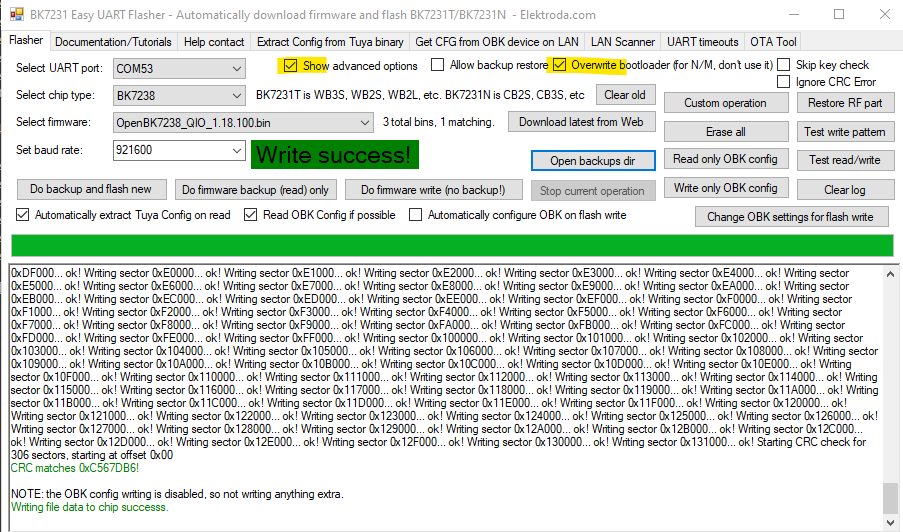Image resolution: width=903 pixels, height=532 pixels.
Task: Click the Open backups dir button
Action: pyautogui.click(x=593, y=161)
